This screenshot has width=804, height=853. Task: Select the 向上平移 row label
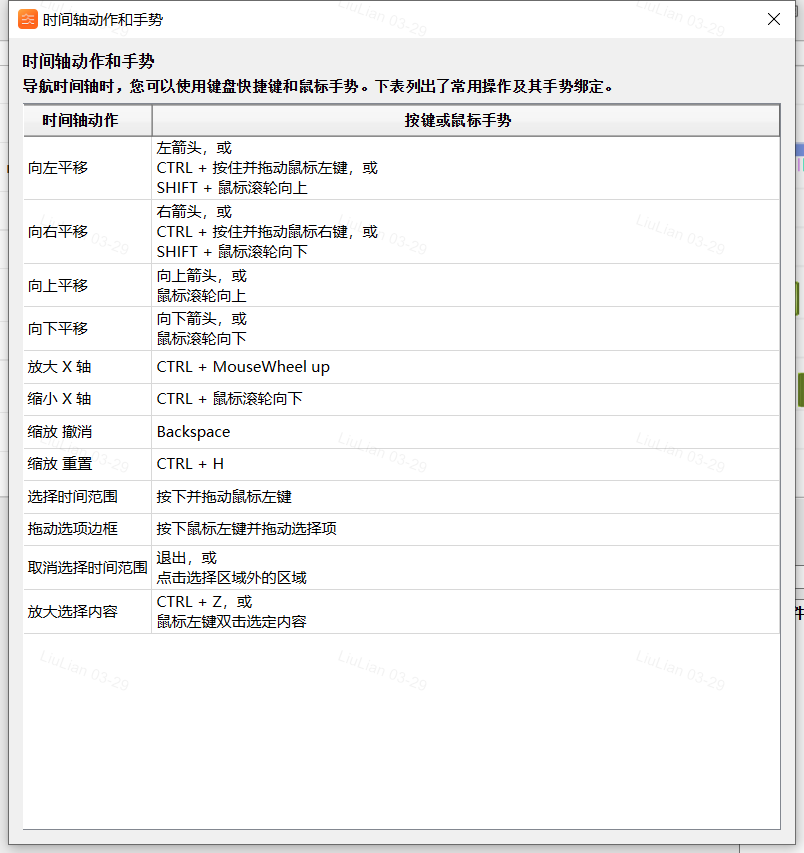click(58, 286)
